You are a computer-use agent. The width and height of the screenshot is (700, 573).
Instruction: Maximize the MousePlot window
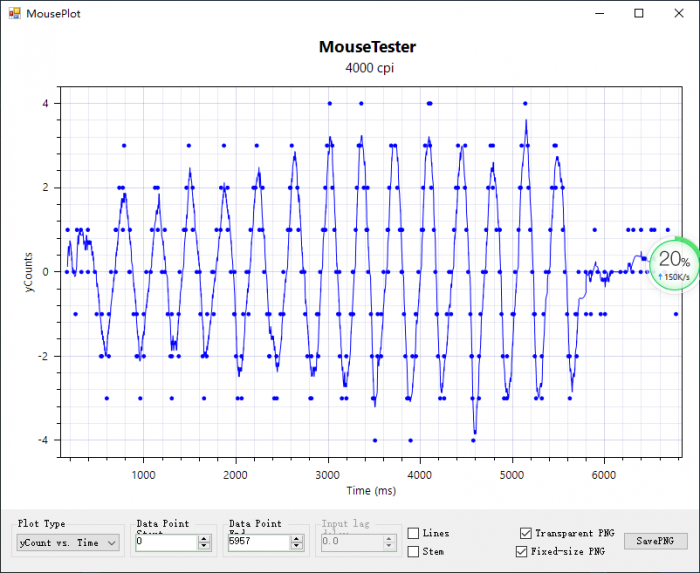point(639,12)
